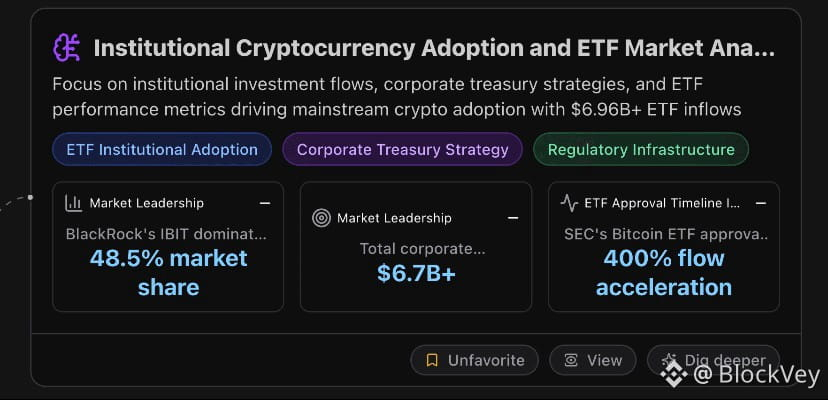Click the bookmark icon in Unfavorite button

[x=432, y=360]
